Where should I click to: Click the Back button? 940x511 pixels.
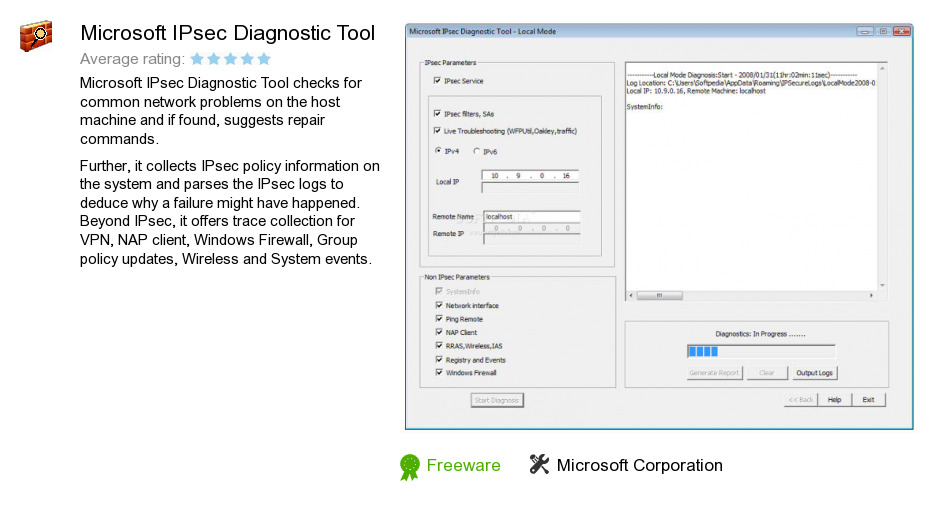point(800,399)
